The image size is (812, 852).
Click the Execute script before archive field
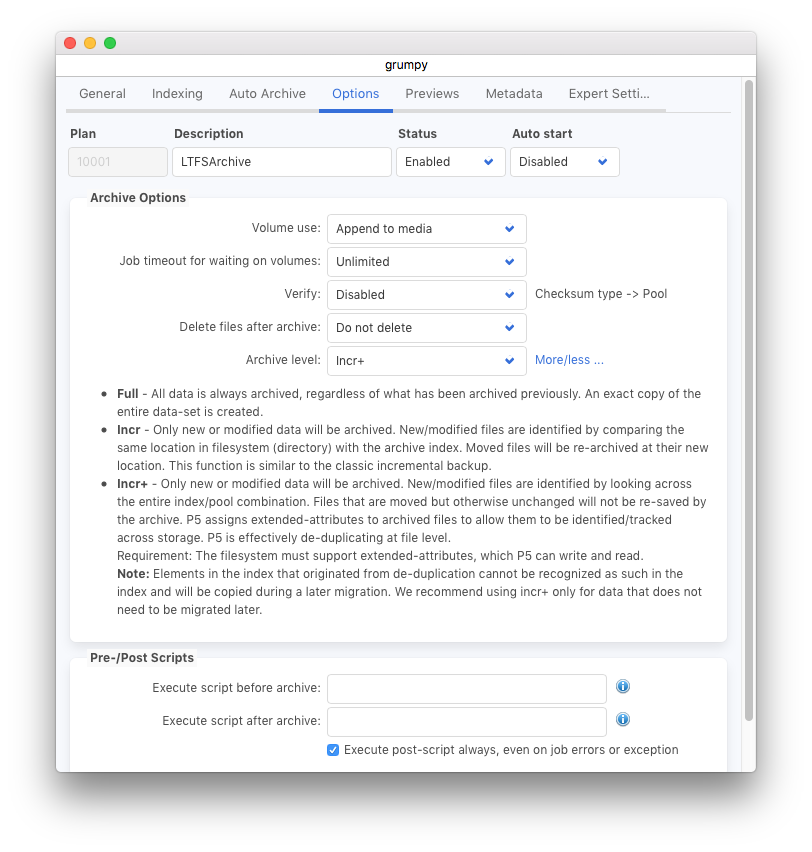coord(466,688)
